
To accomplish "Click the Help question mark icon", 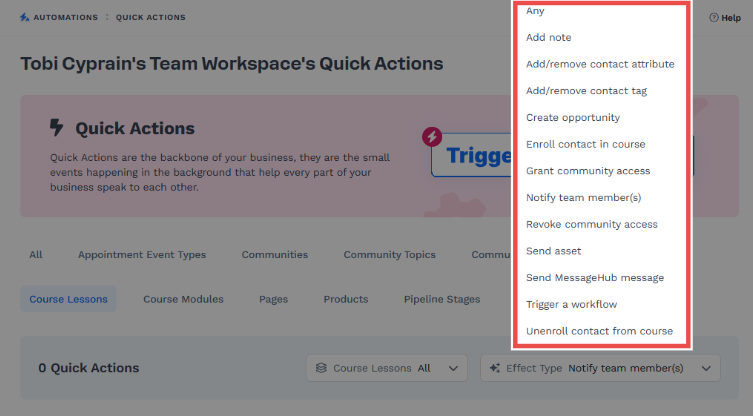I will coord(714,18).
